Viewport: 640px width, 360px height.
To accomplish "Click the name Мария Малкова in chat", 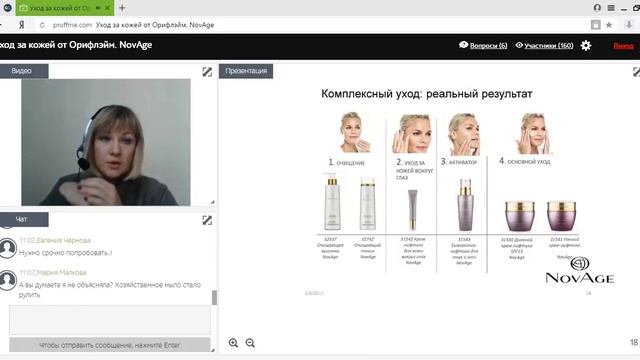I will pos(62,273).
